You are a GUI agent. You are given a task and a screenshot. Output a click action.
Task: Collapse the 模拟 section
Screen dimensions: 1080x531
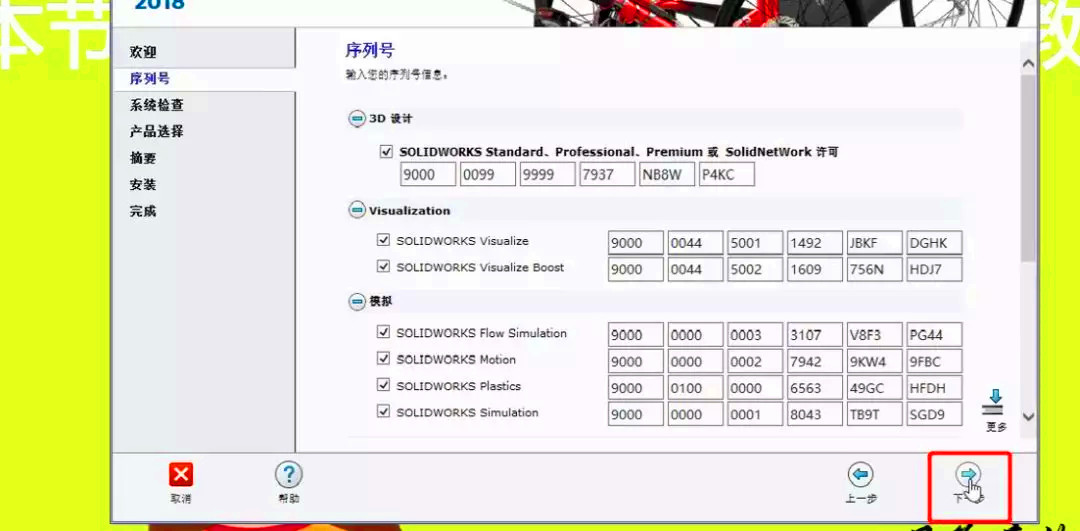(x=357, y=302)
